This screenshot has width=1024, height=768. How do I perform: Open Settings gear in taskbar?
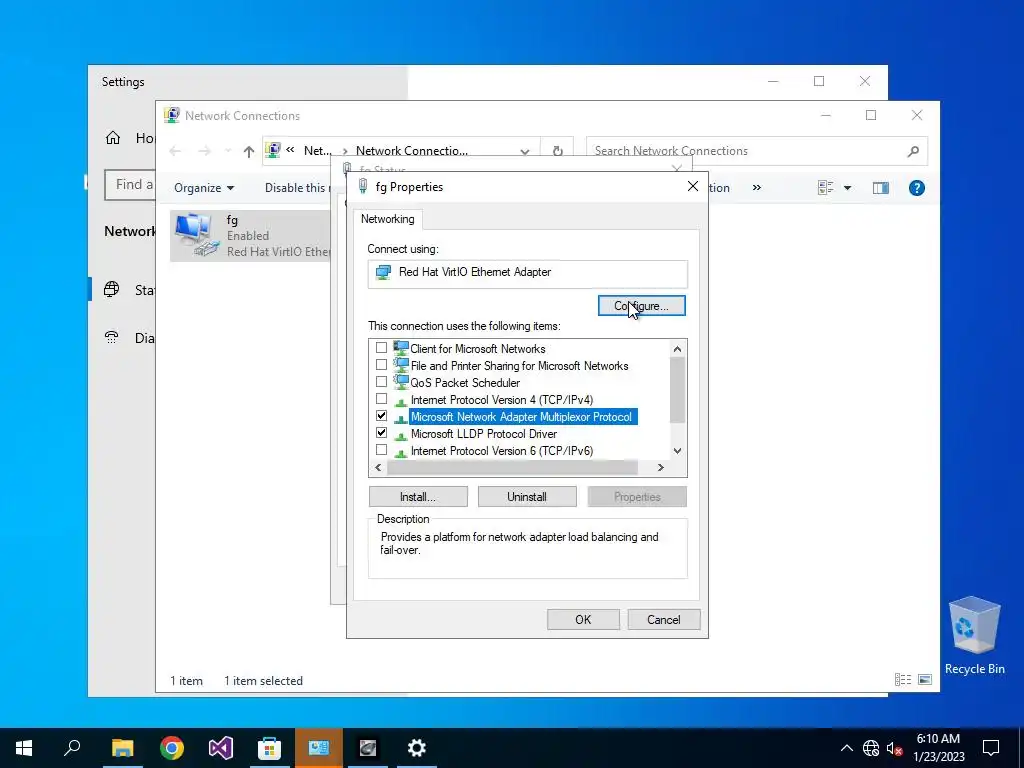tap(417, 748)
